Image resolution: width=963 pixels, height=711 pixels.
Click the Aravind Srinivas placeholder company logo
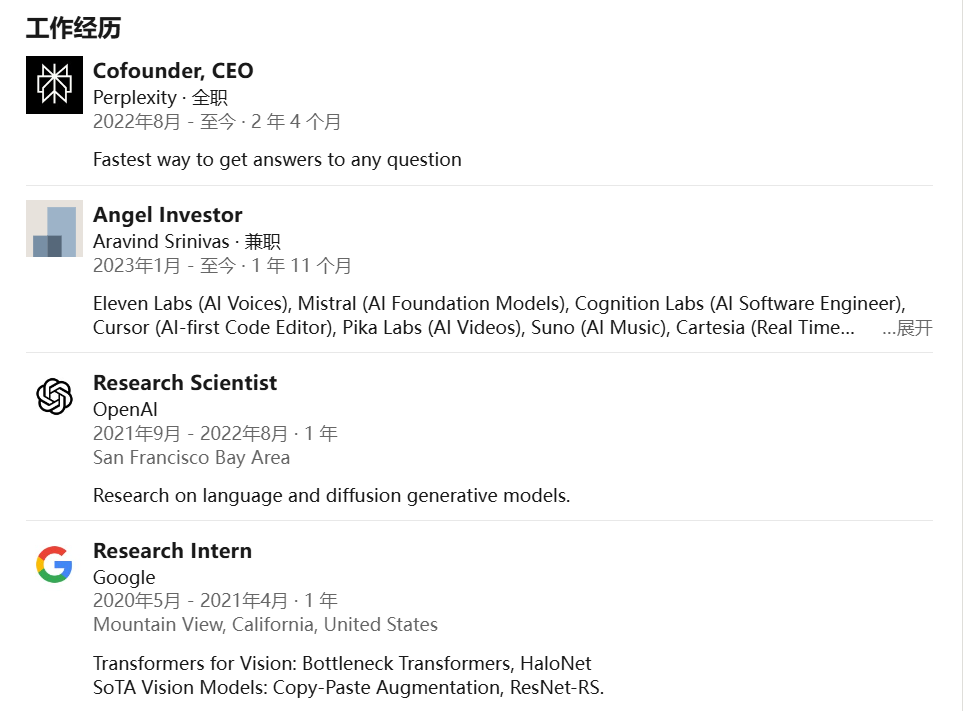[54, 228]
